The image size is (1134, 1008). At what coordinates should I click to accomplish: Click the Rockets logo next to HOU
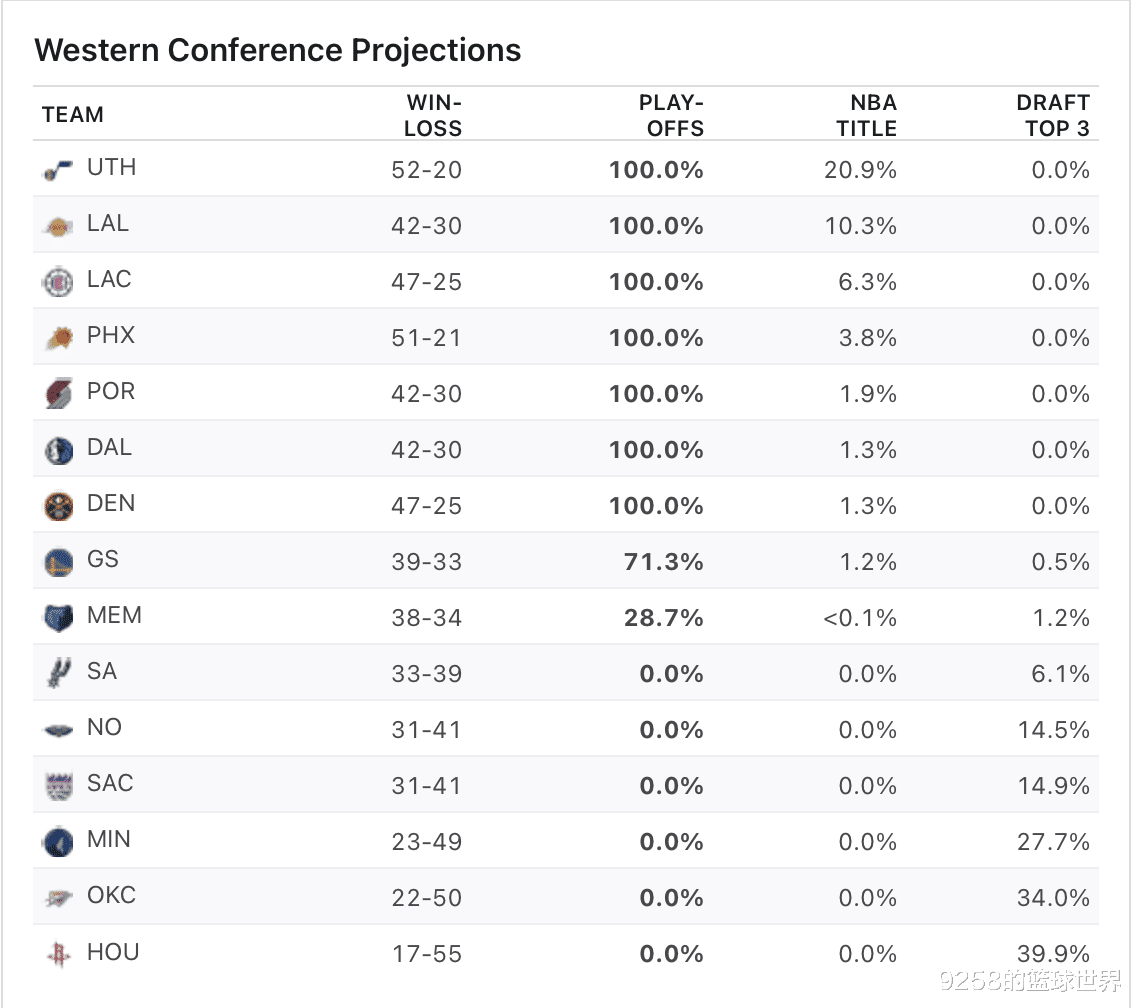click(59, 955)
